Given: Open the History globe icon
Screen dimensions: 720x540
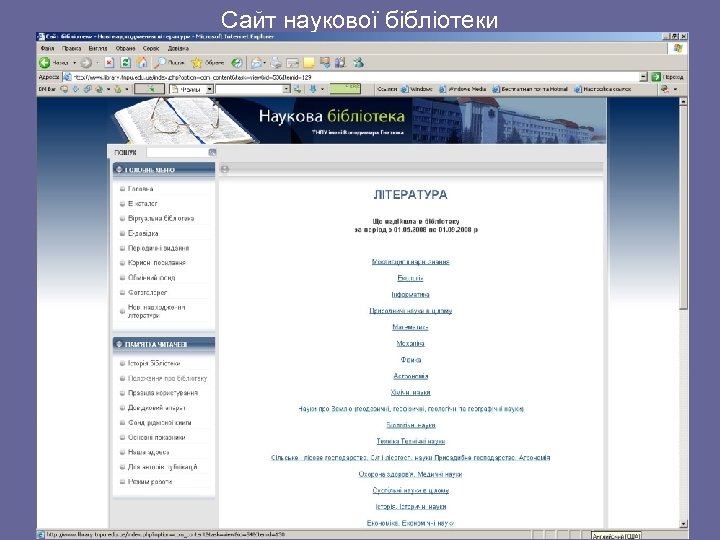Looking at the screenshot, I should pyautogui.click(x=236, y=62).
